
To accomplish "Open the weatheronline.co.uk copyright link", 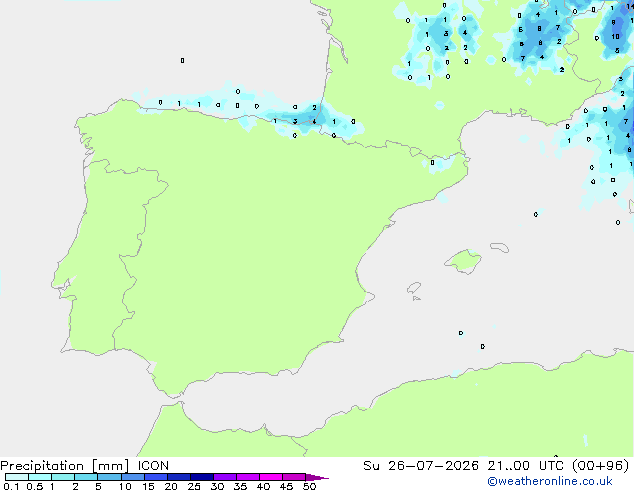I will pos(550,481).
